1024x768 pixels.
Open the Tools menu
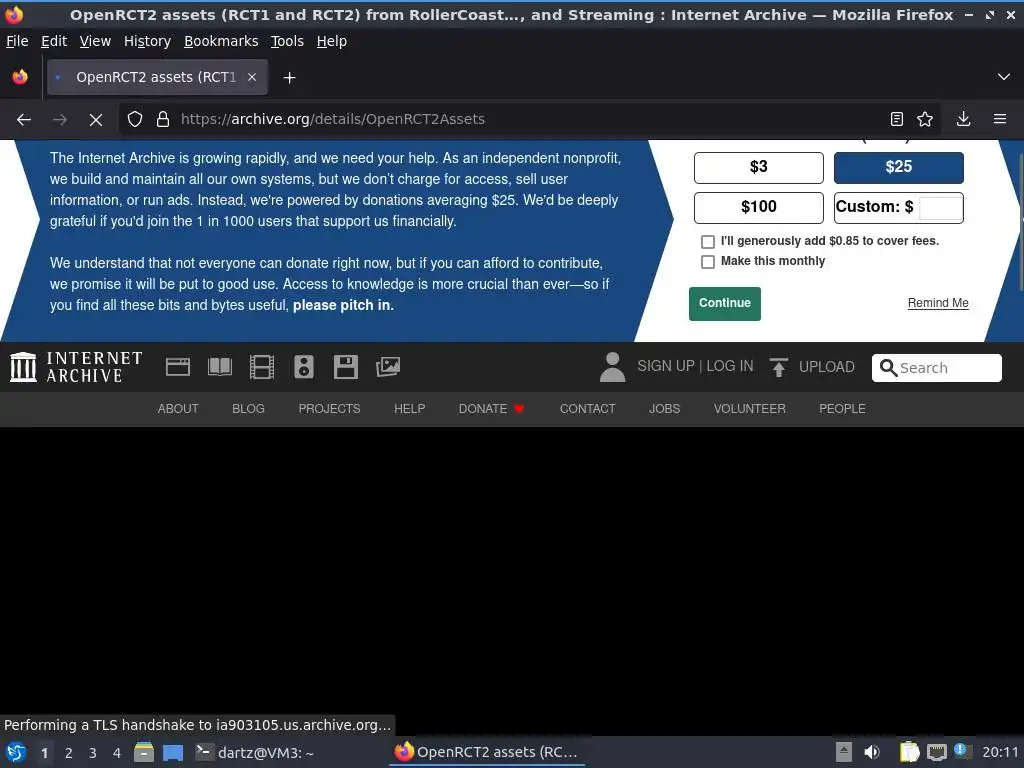click(x=287, y=41)
